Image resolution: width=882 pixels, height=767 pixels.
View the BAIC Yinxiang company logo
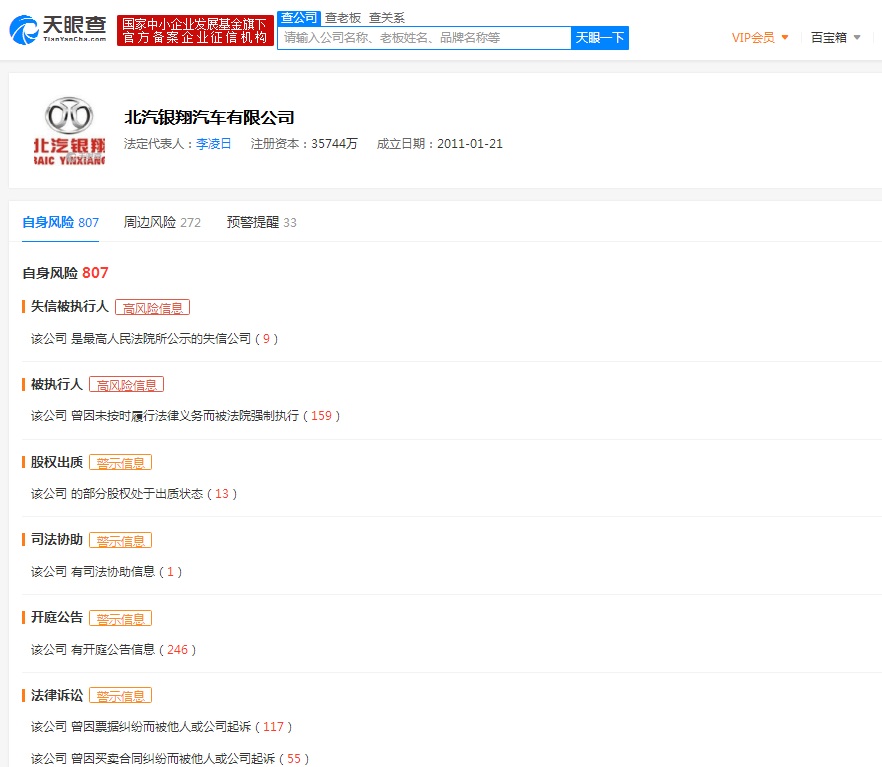(70, 132)
